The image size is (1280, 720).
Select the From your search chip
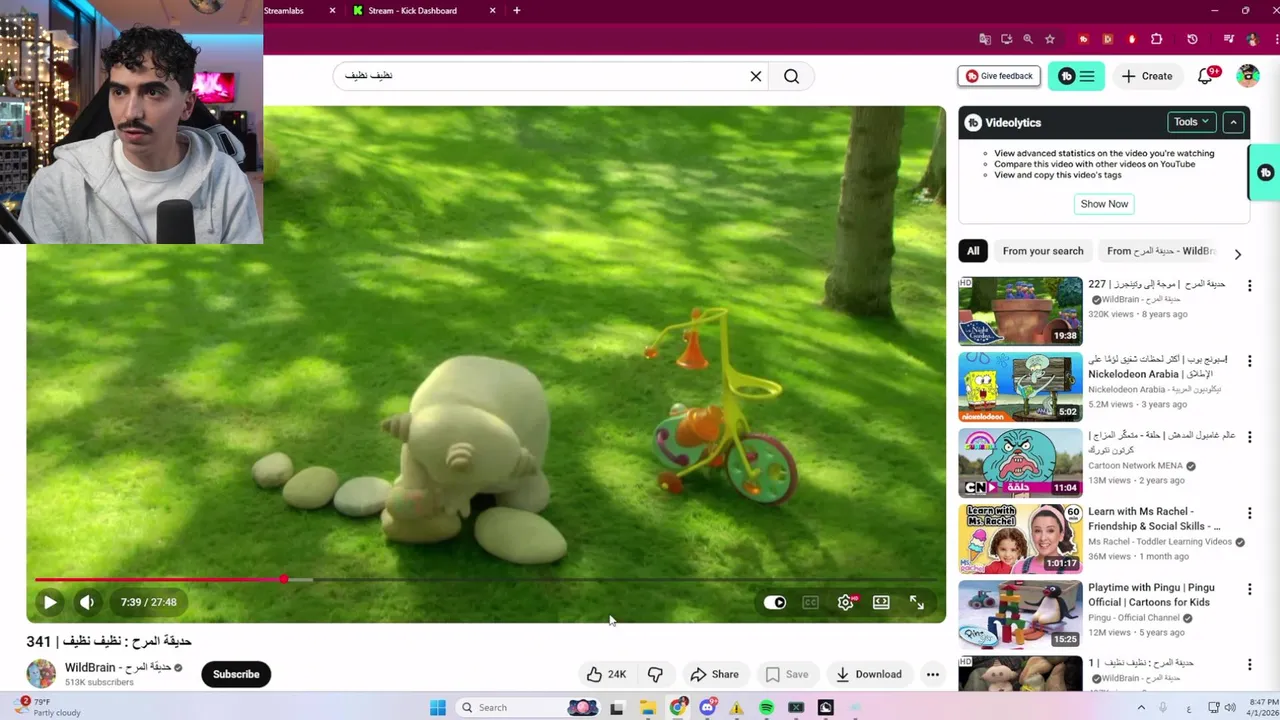coord(1043,251)
